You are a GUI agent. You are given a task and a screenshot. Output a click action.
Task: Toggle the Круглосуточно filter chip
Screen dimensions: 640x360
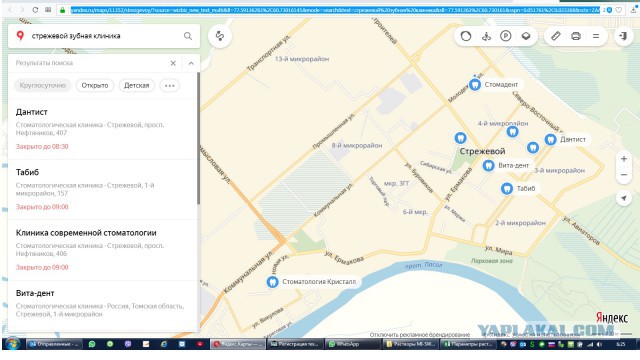coord(43,86)
